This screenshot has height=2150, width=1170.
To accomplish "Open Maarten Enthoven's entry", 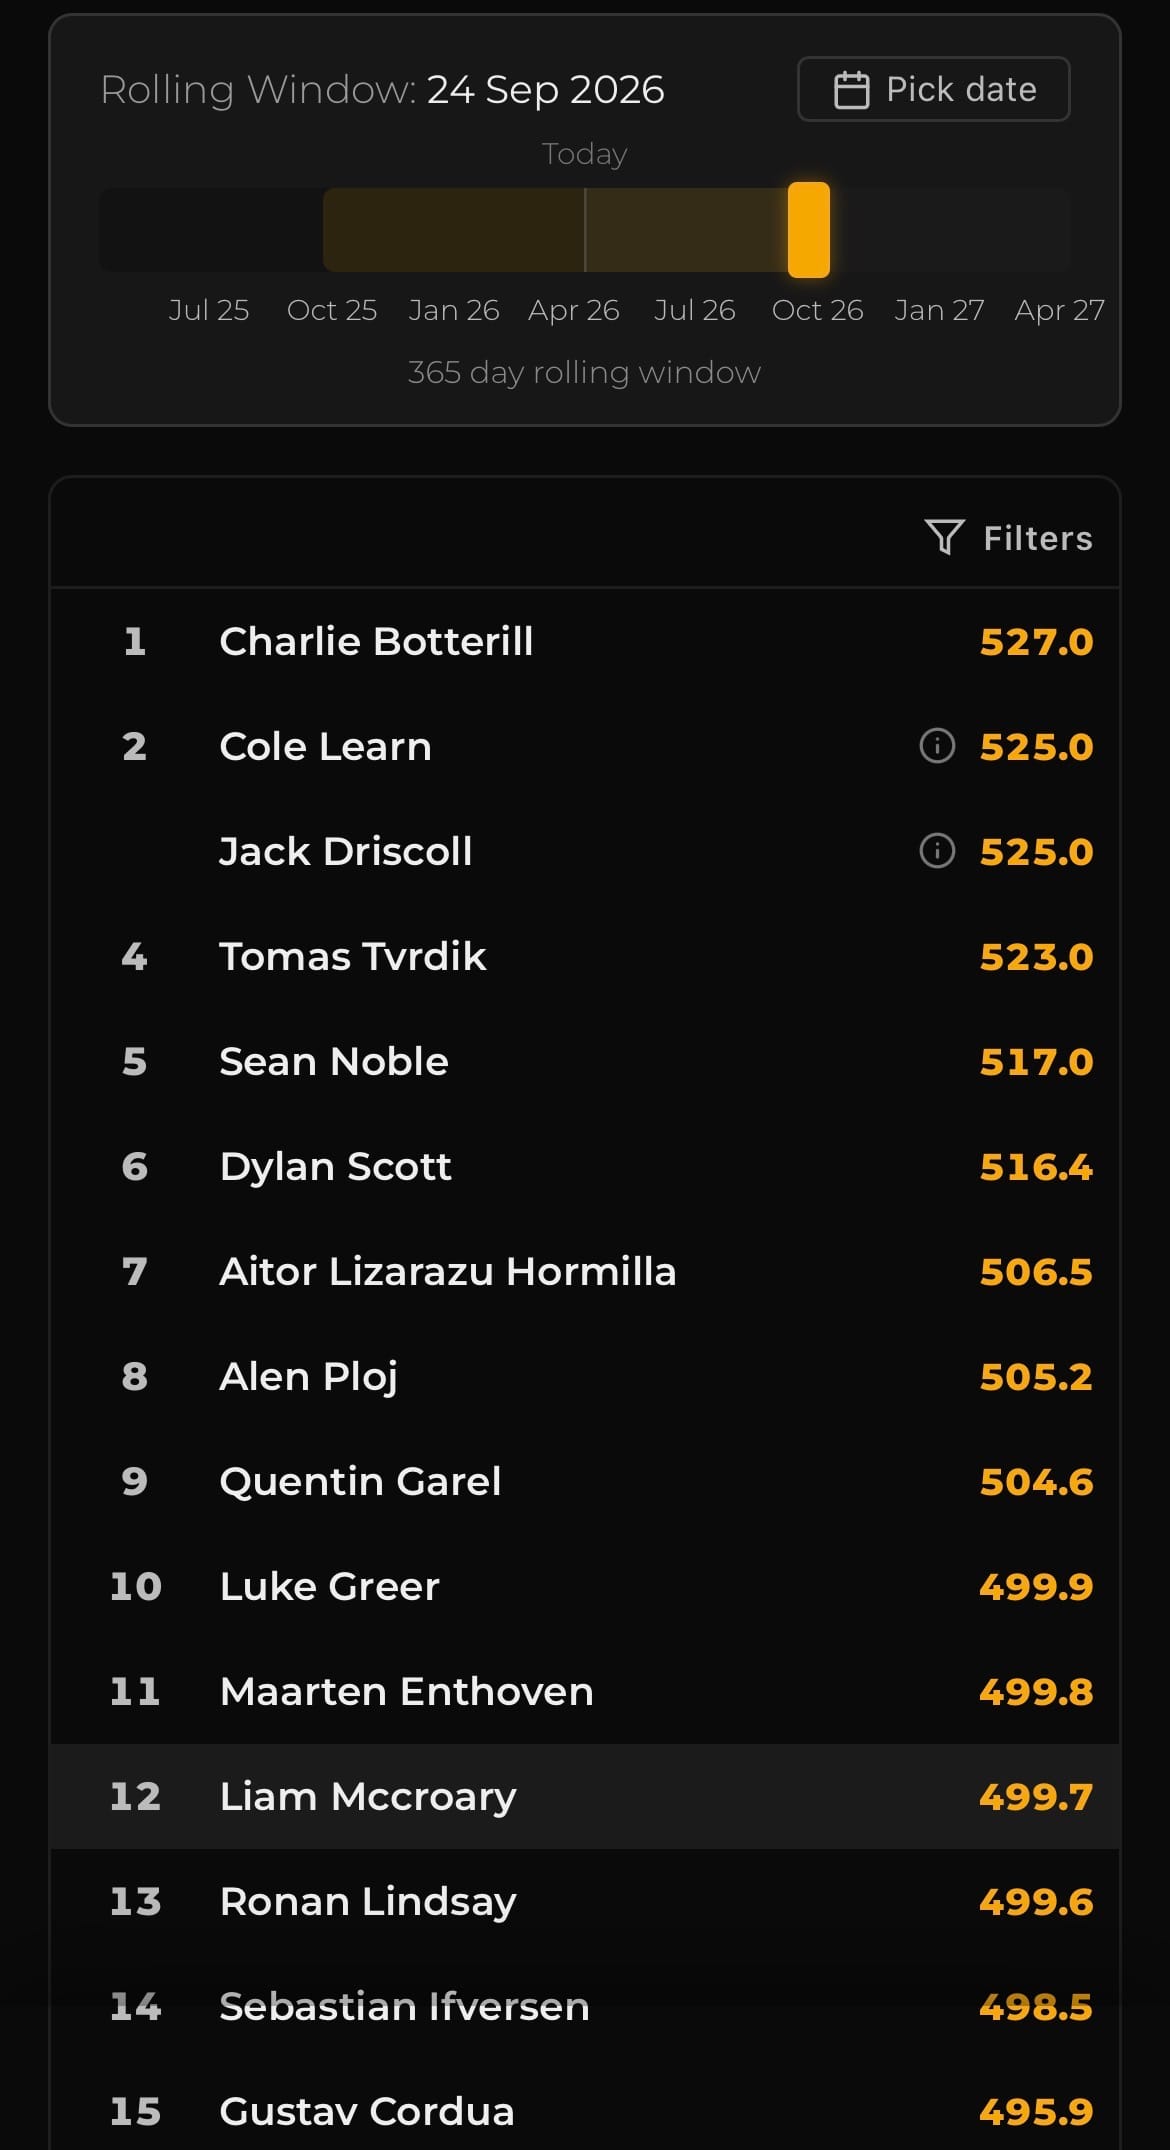I will pos(406,1691).
